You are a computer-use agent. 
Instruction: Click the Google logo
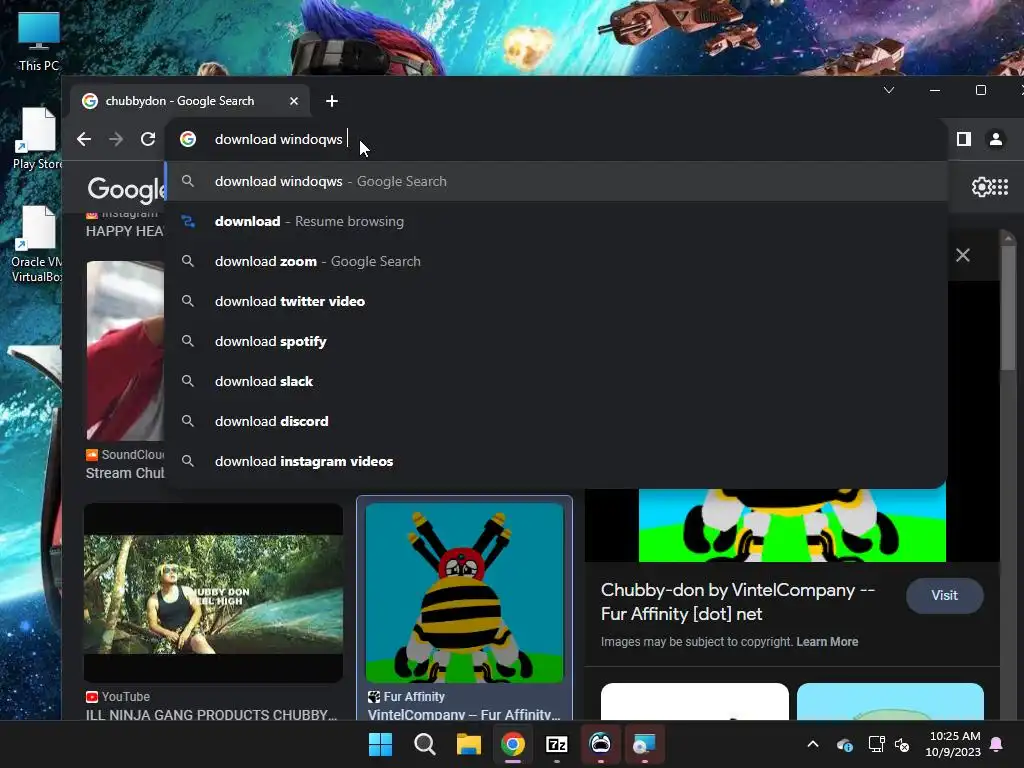pyautogui.click(x=126, y=189)
